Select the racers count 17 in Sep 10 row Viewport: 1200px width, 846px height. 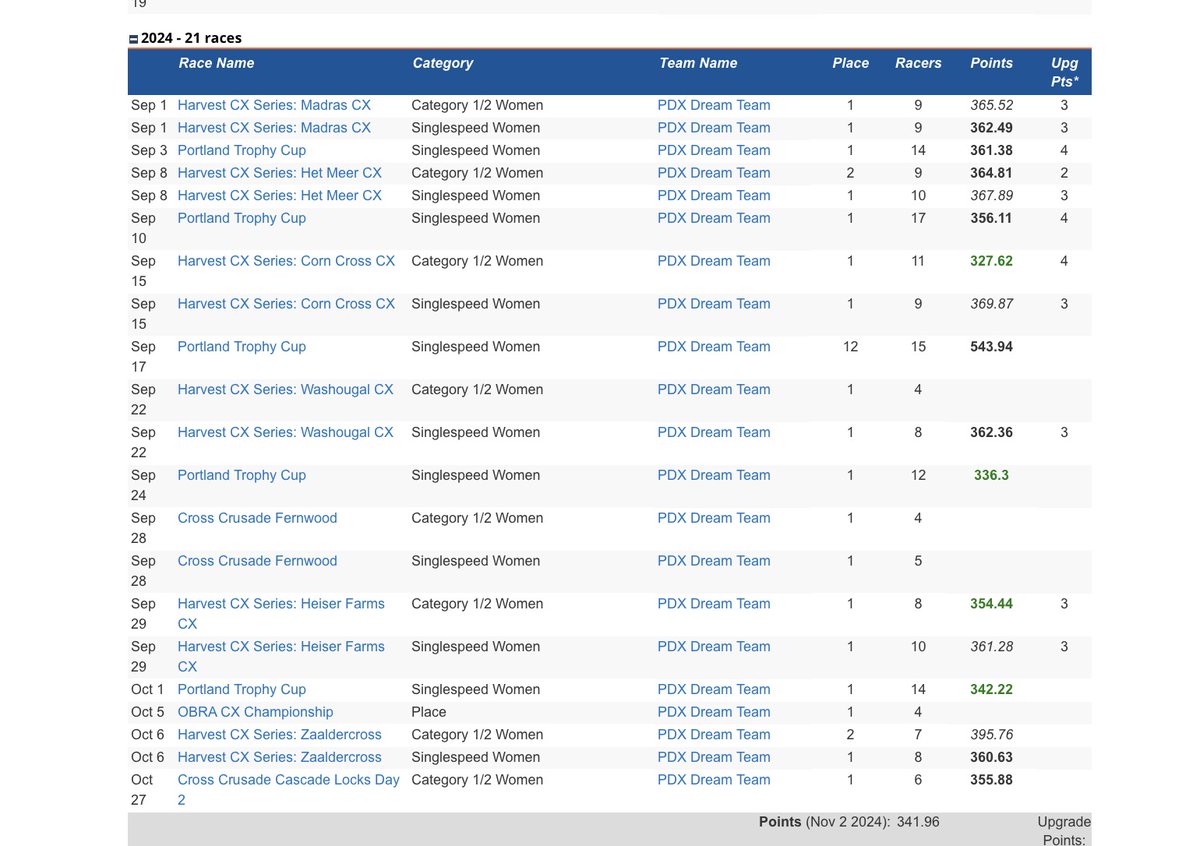click(918, 218)
